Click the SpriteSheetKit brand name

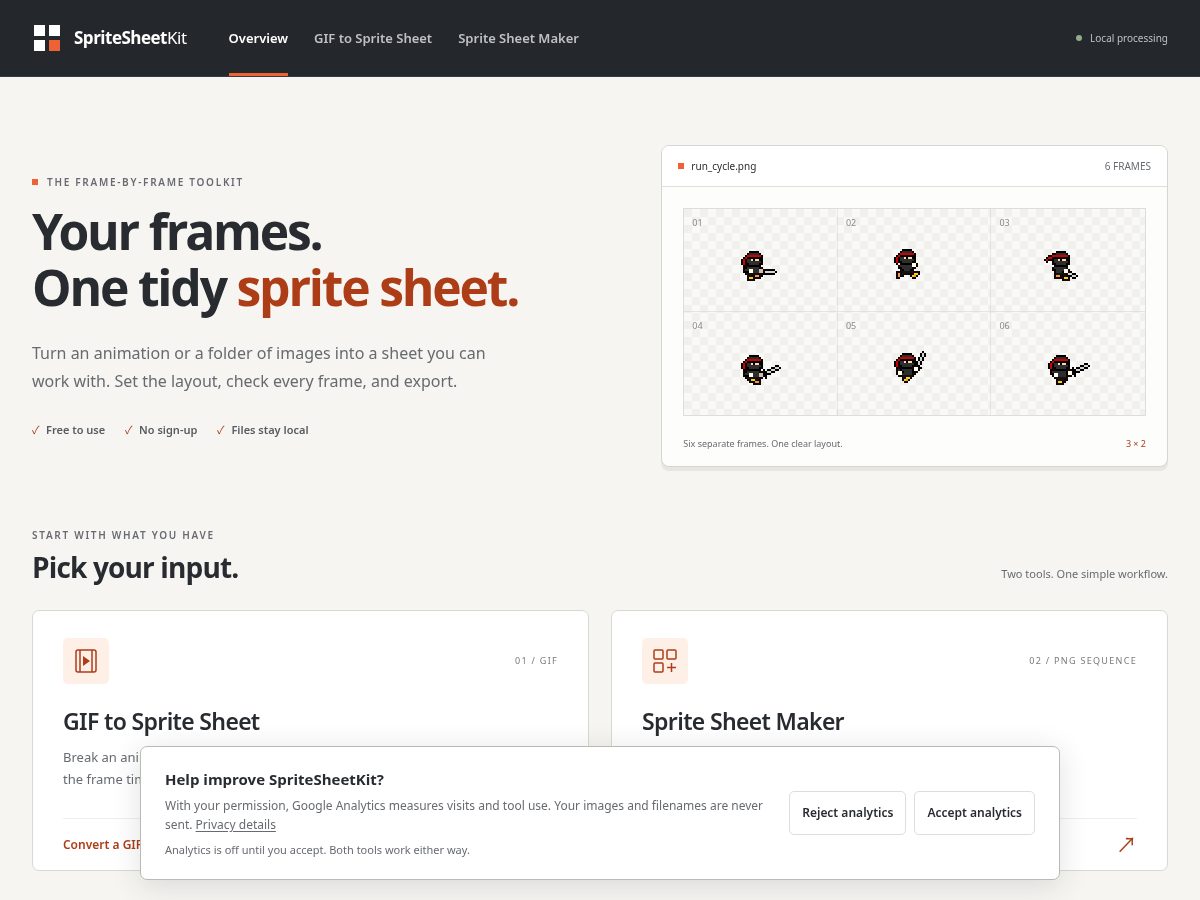130,38
